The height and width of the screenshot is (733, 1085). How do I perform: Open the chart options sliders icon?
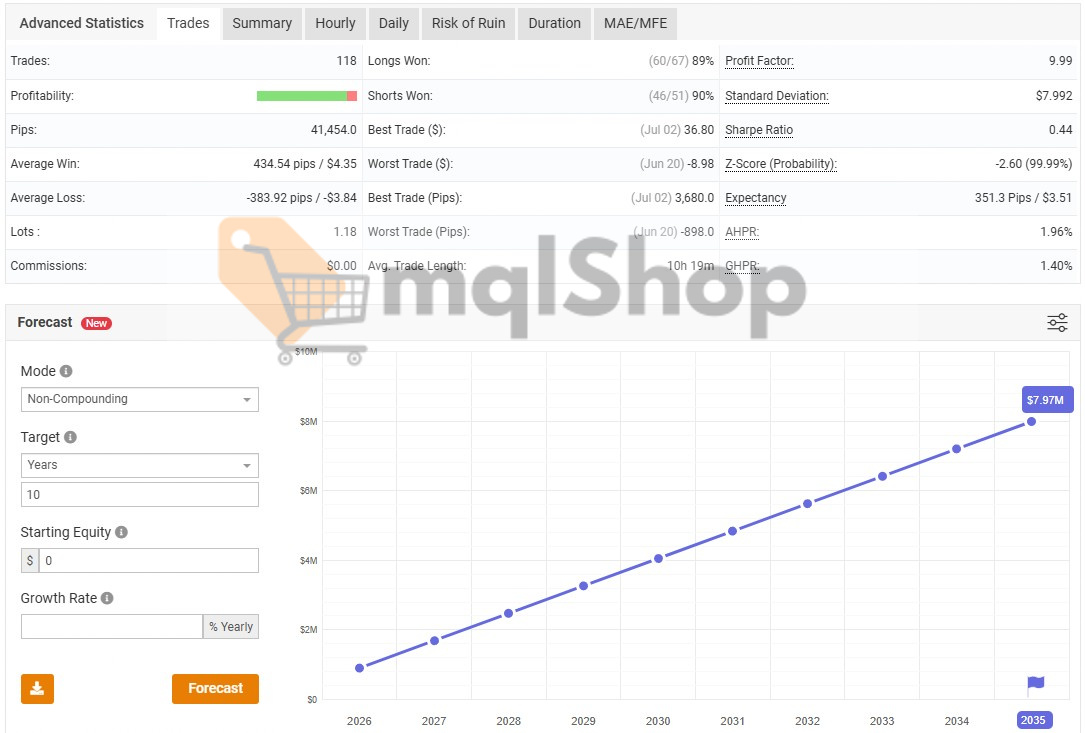pyautogui.click(x=1057, y=322)
